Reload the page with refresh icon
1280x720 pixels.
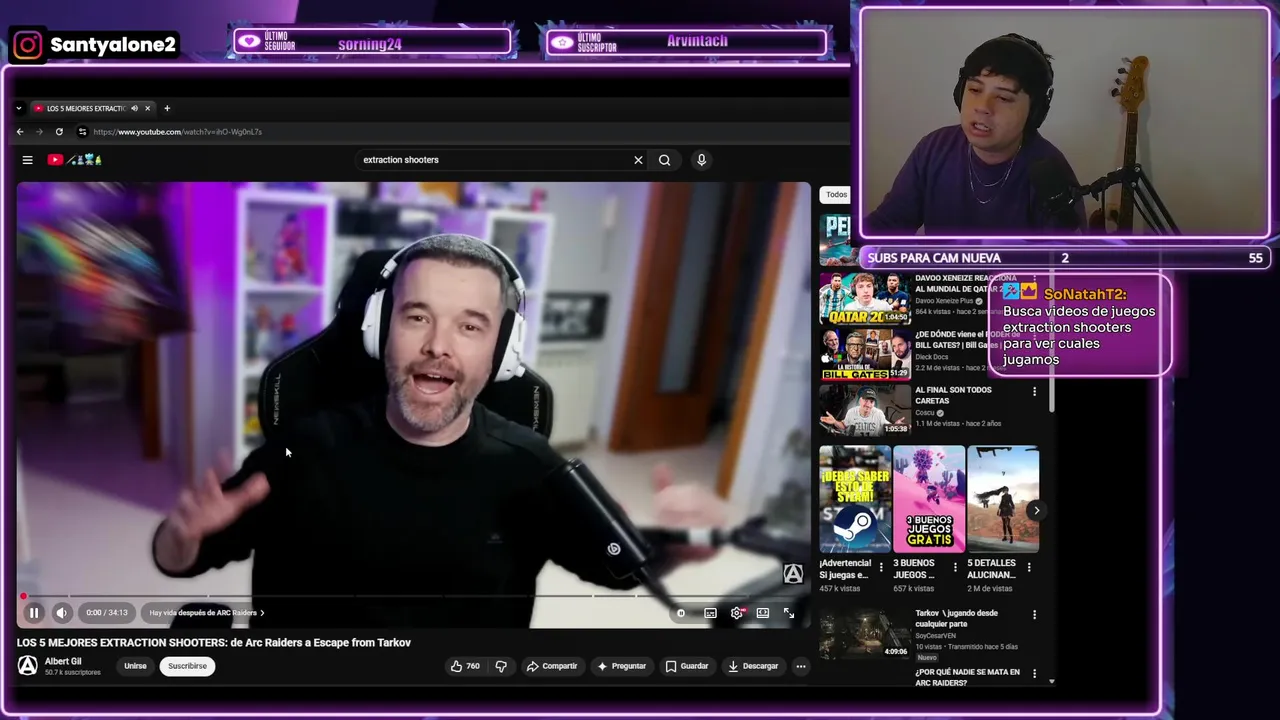[59, 132]
